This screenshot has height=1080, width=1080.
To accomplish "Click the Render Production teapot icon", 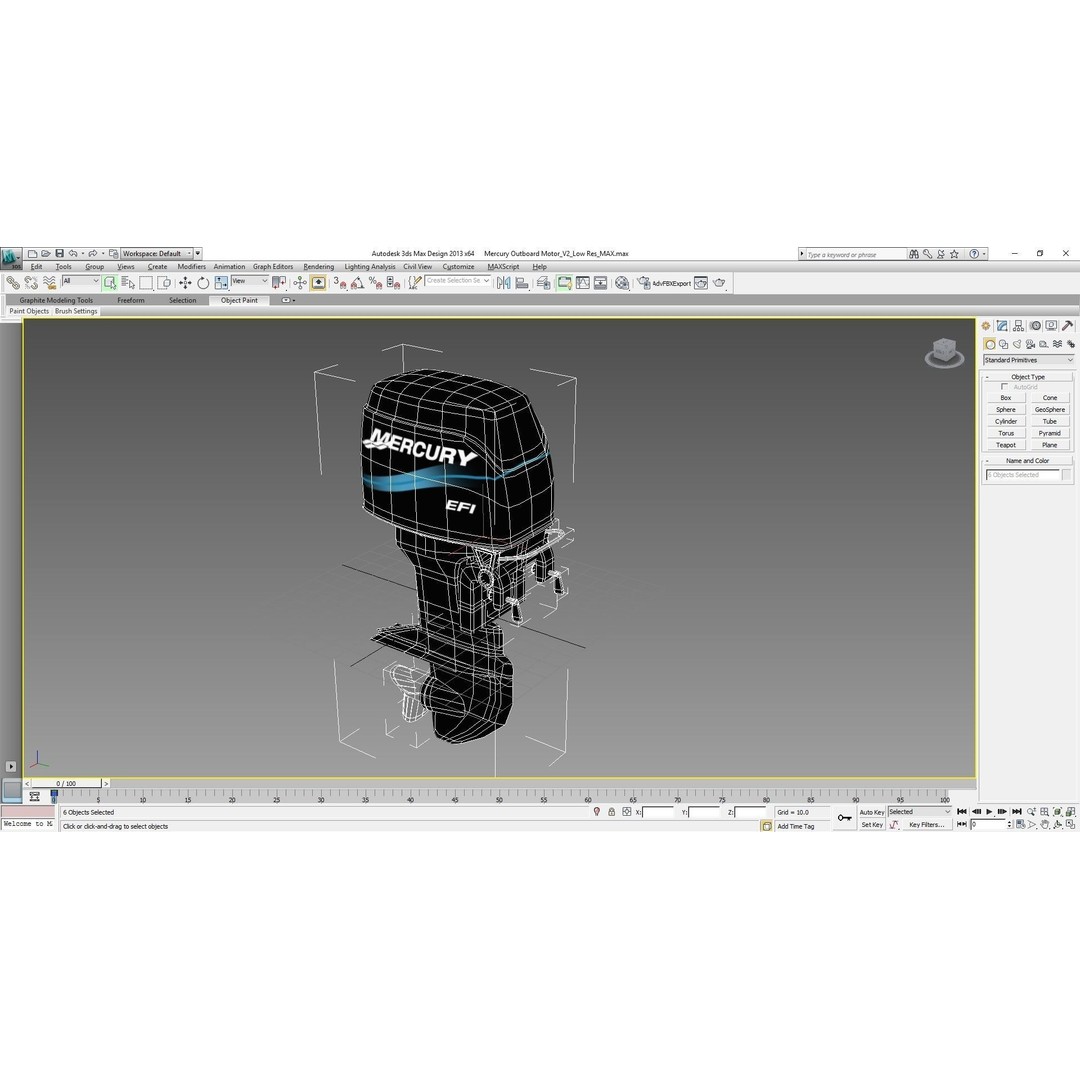I will point(719,282).
